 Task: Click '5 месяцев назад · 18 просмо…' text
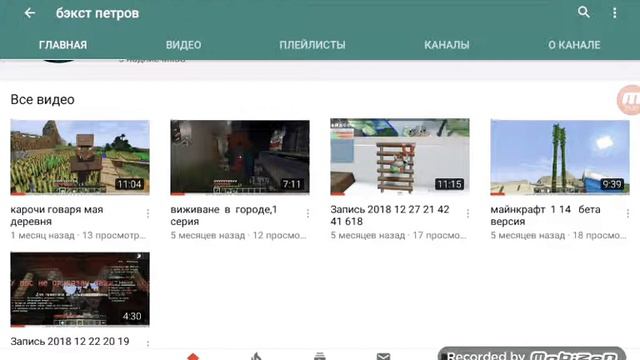point(558,236)
